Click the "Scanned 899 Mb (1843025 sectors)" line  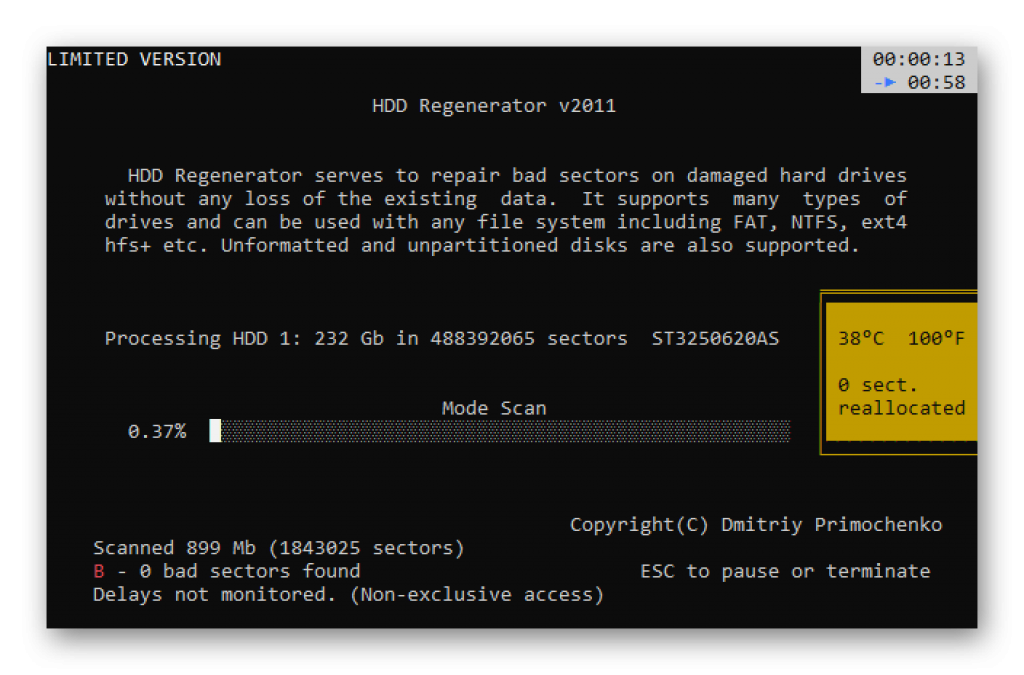279,548
